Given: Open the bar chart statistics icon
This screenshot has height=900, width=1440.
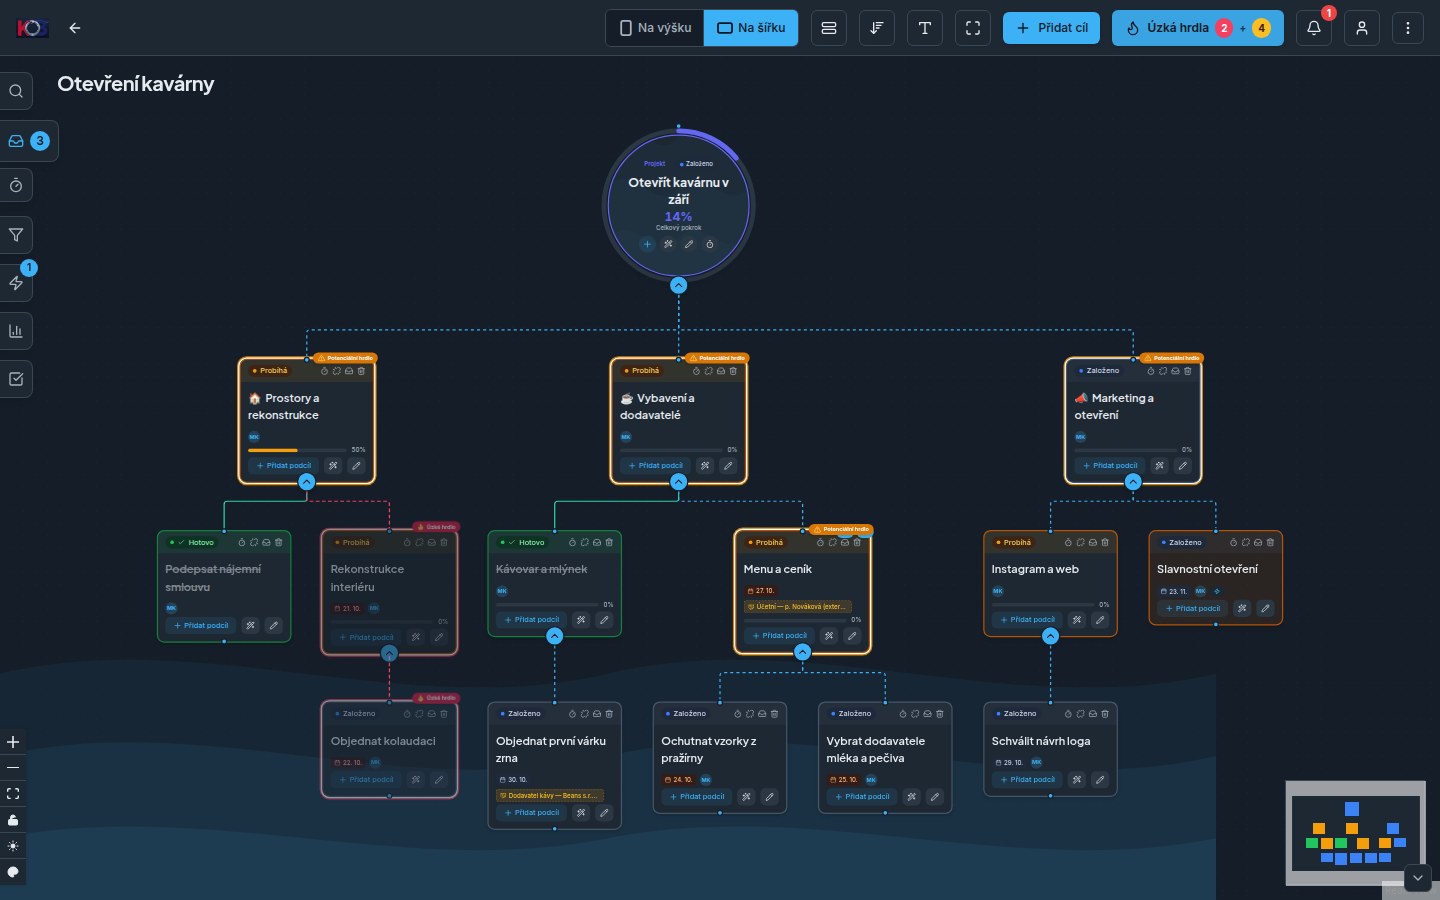Looking at the screenshot, I should 16,331.
